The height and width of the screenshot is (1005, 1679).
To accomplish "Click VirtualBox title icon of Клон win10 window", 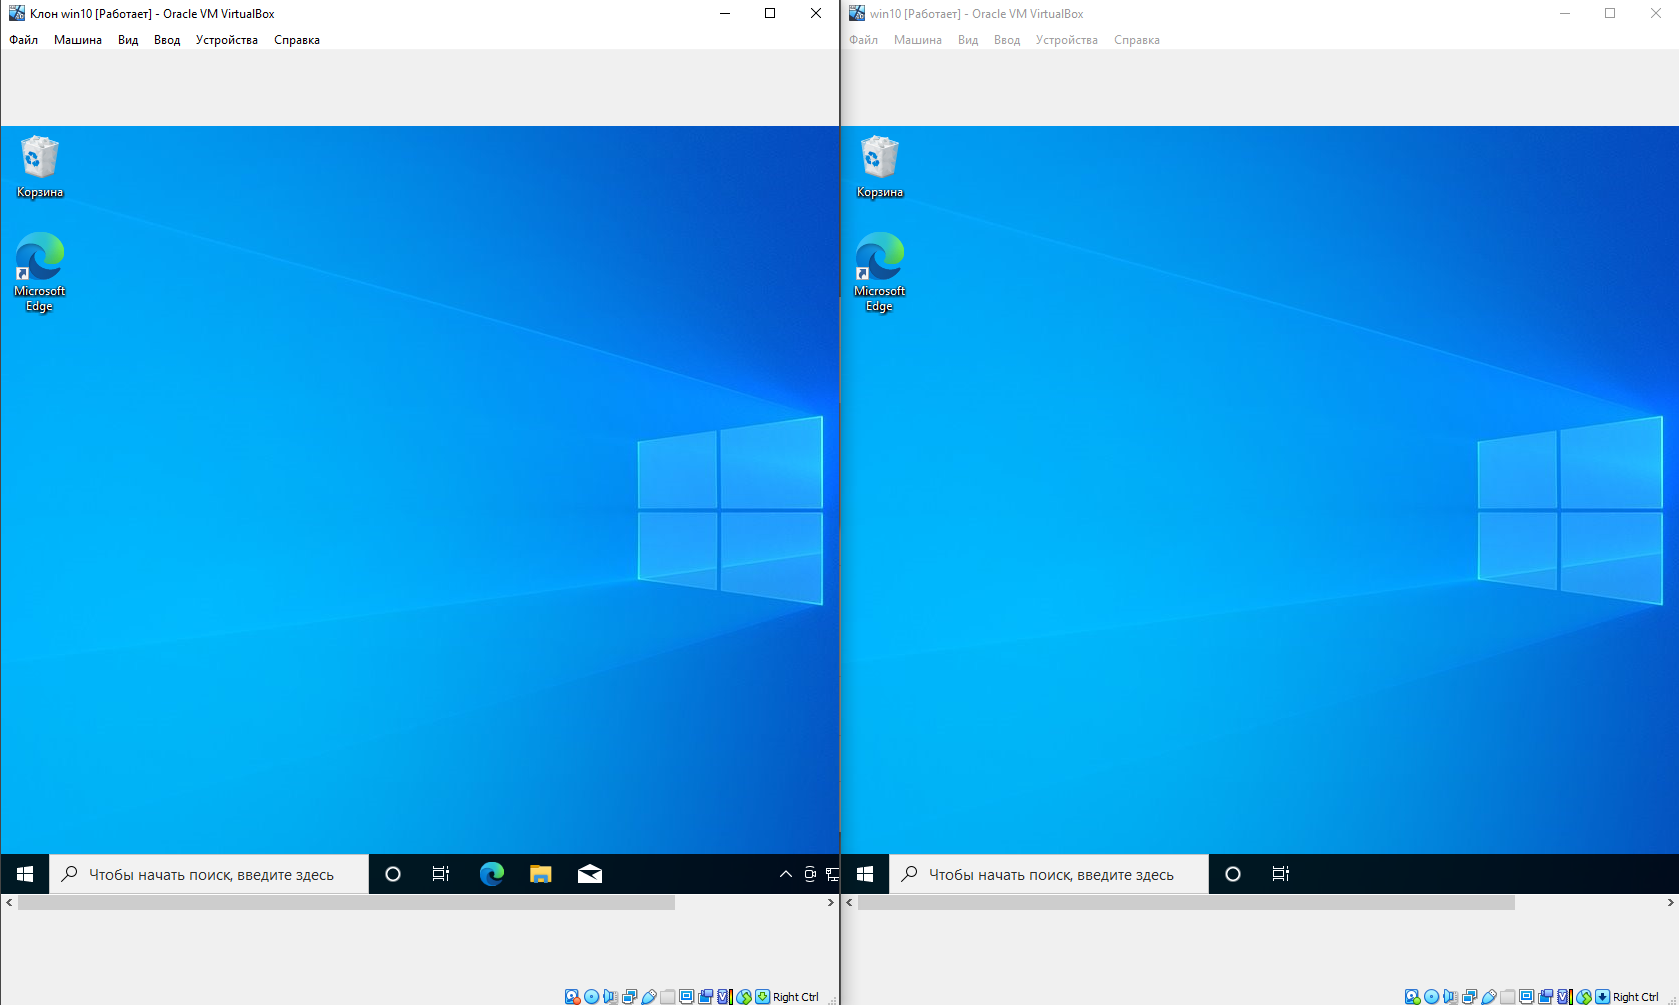I will tap(16, 13).
